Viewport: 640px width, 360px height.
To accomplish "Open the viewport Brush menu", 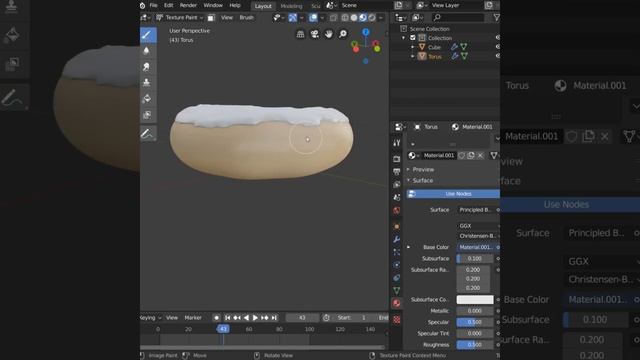I will [246, 18].
